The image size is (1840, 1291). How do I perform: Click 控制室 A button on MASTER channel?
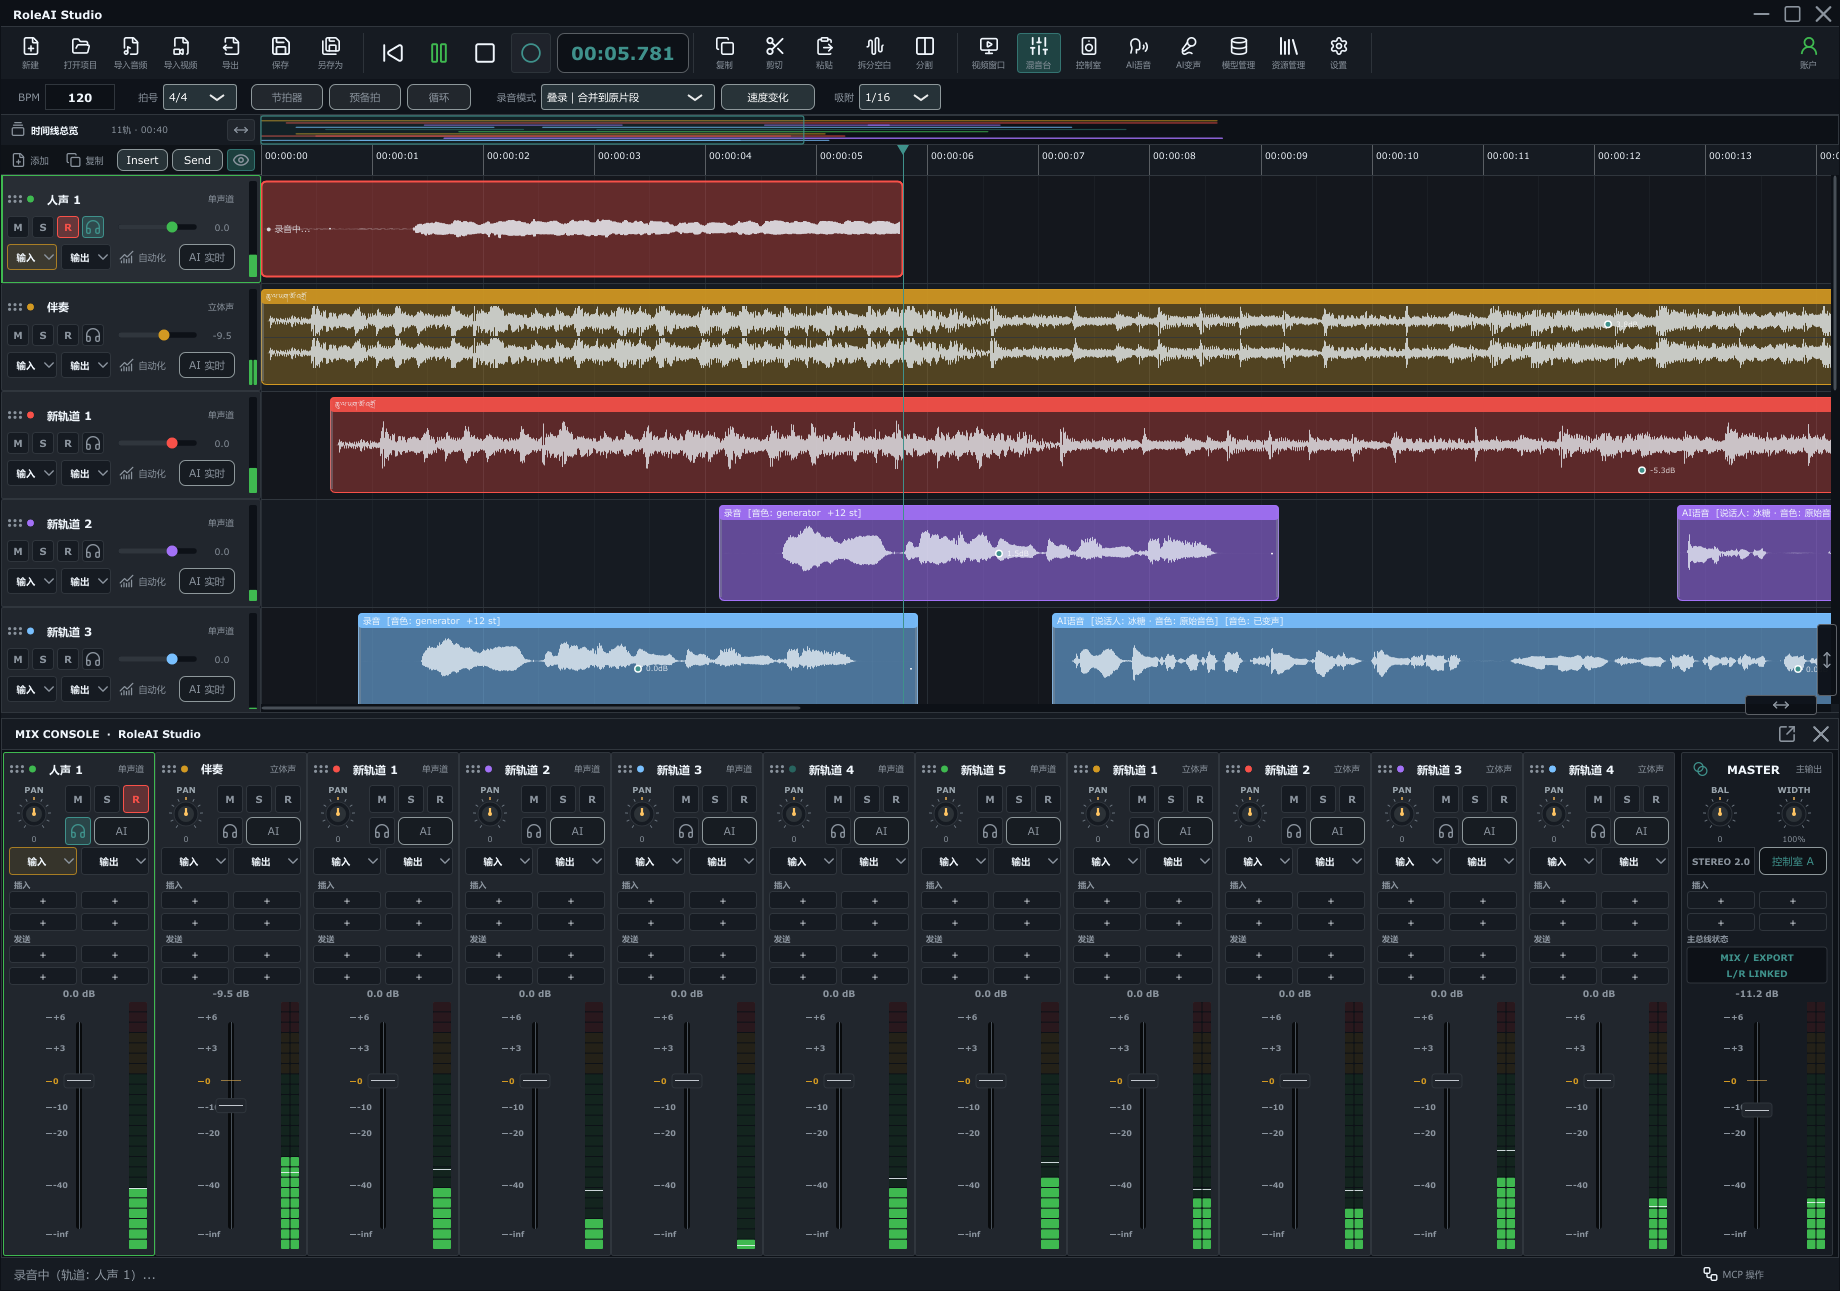tap(1793, 861)
